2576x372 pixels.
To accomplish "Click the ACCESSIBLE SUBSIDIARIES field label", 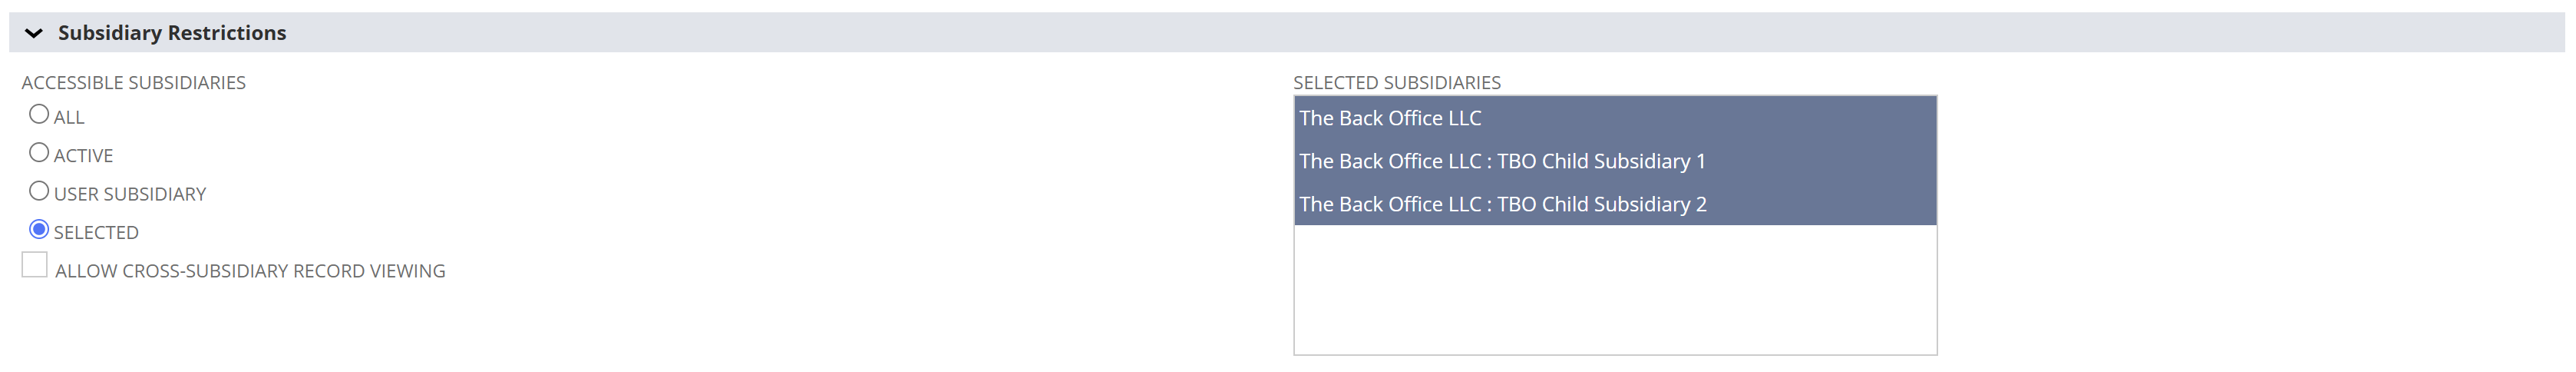I will (x=133, y=83).
